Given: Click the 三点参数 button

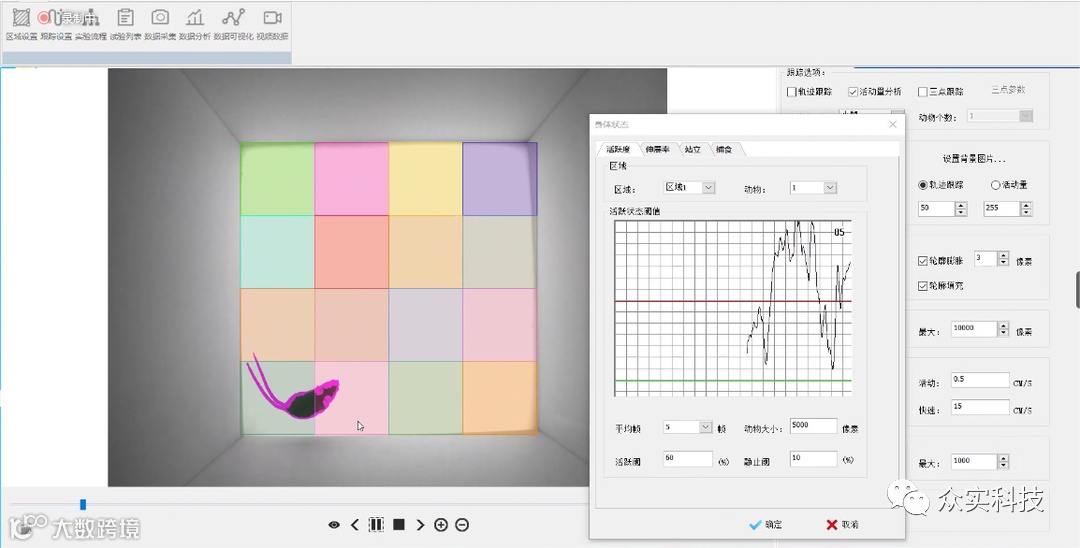Looking at the screenshot, I should (1008, 90).
